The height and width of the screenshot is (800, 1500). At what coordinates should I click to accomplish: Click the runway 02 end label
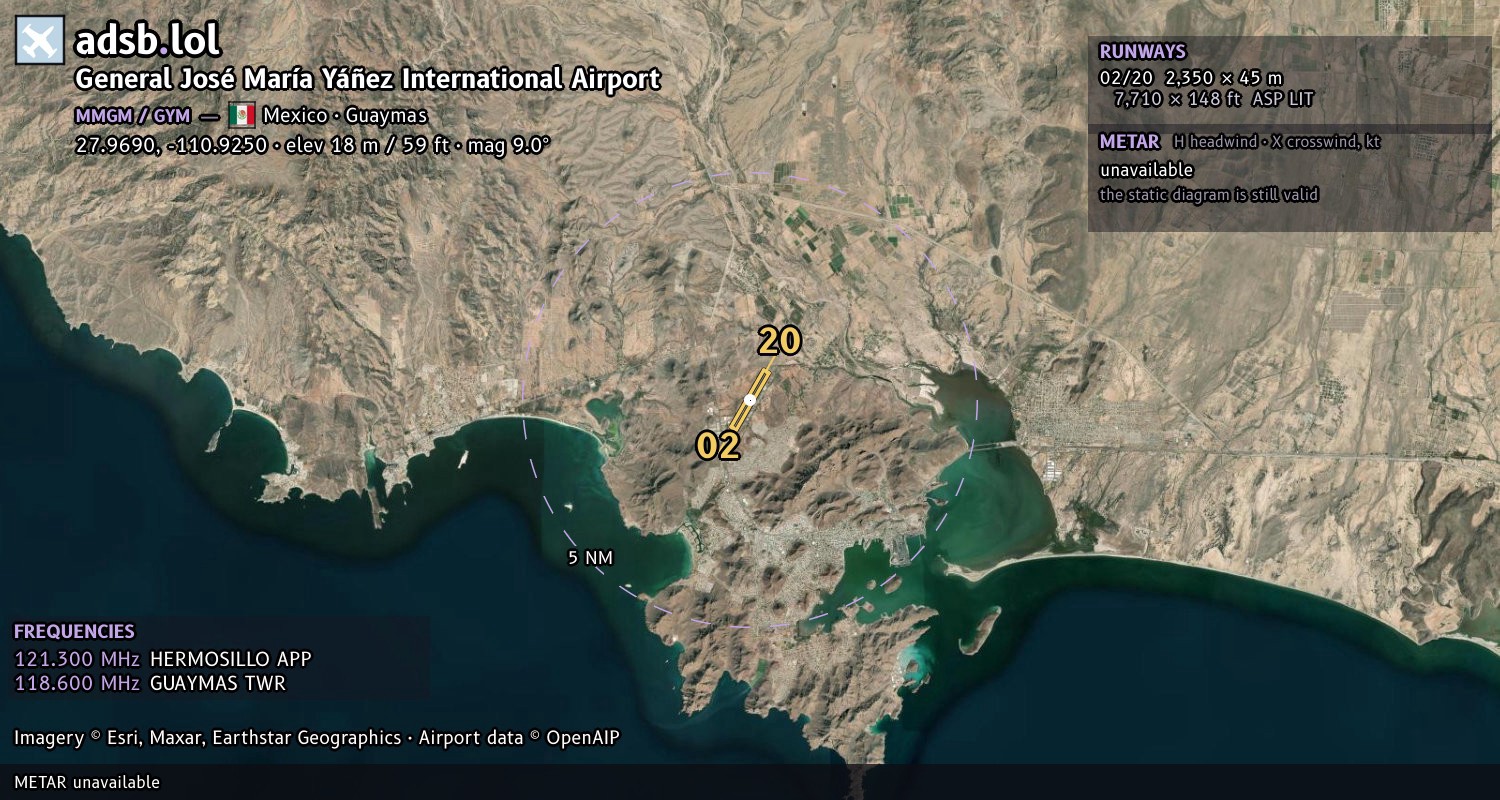[718, 446]
